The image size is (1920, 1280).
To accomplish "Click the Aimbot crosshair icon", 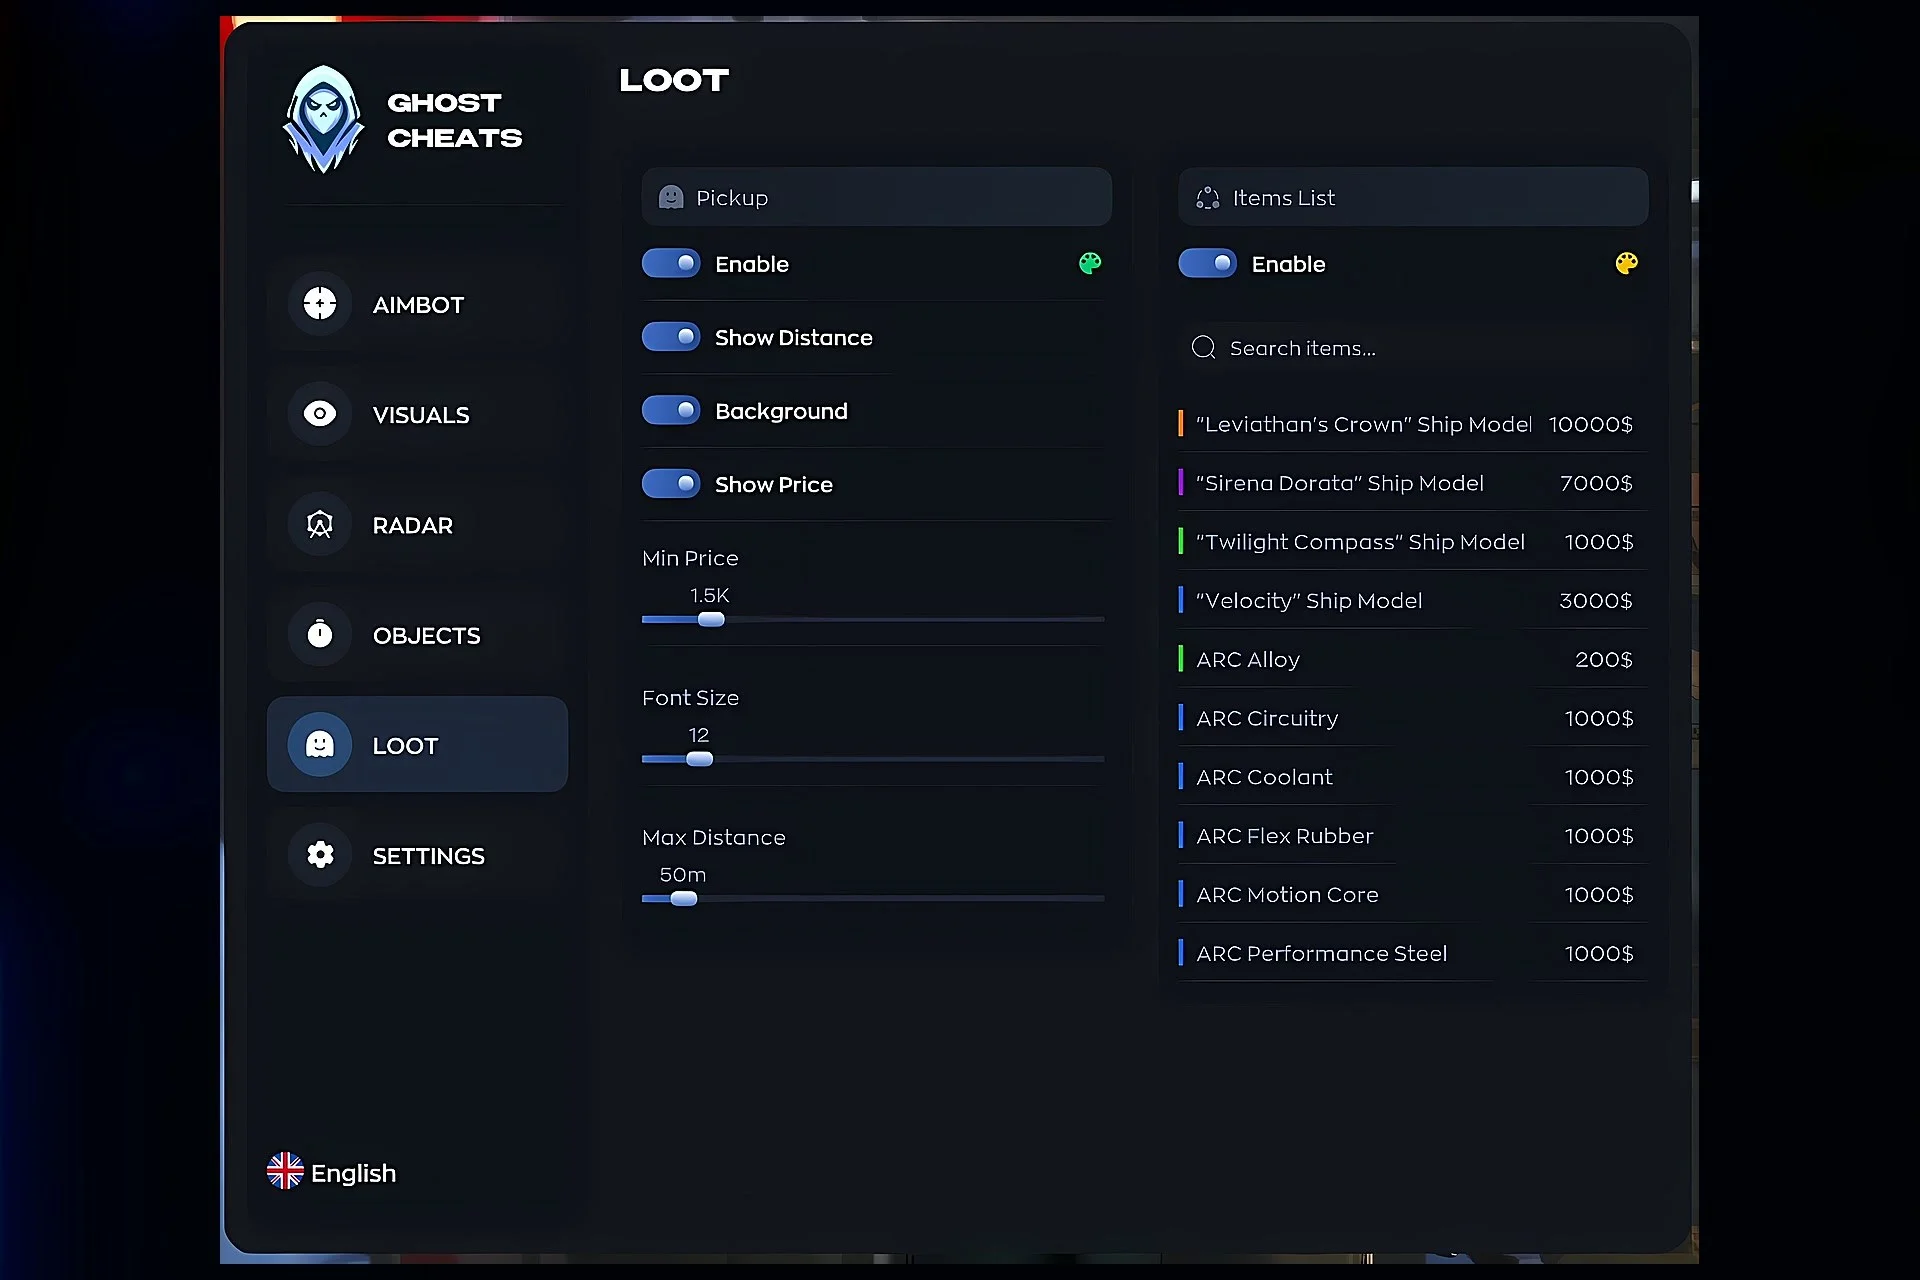I will pos(320,303).
